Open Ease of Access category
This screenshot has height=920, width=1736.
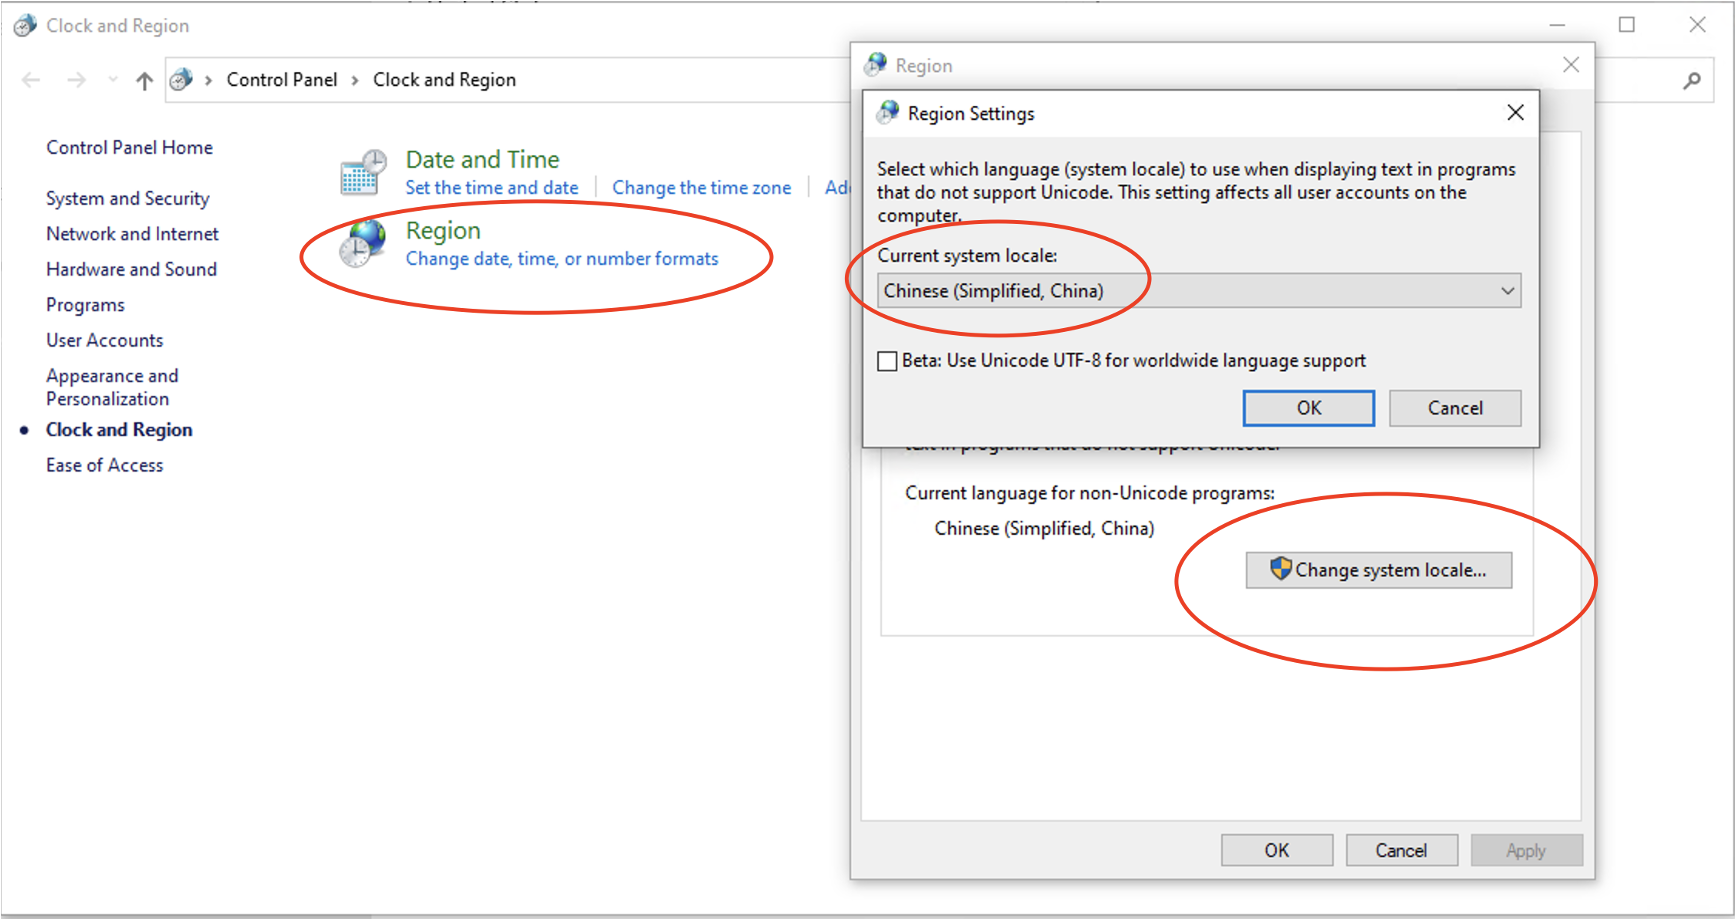pos(104,466)
